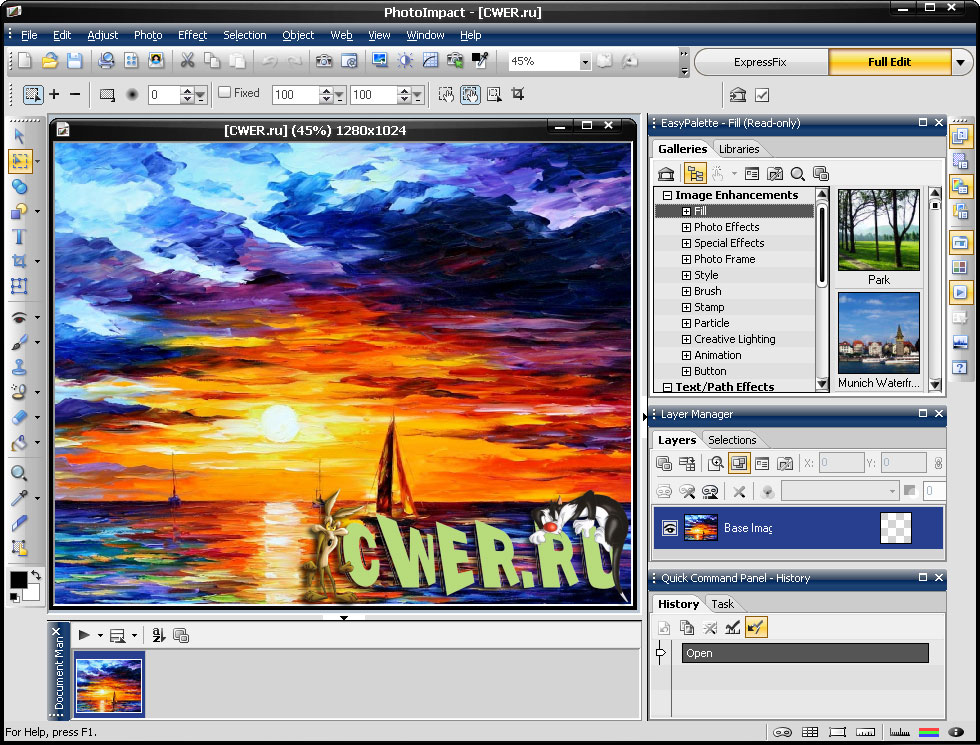This screenshot has width=980, height=745.
Task: Select the Crop icon in the attribute bar
Action: pyautogui.click(x=517, y=95)
